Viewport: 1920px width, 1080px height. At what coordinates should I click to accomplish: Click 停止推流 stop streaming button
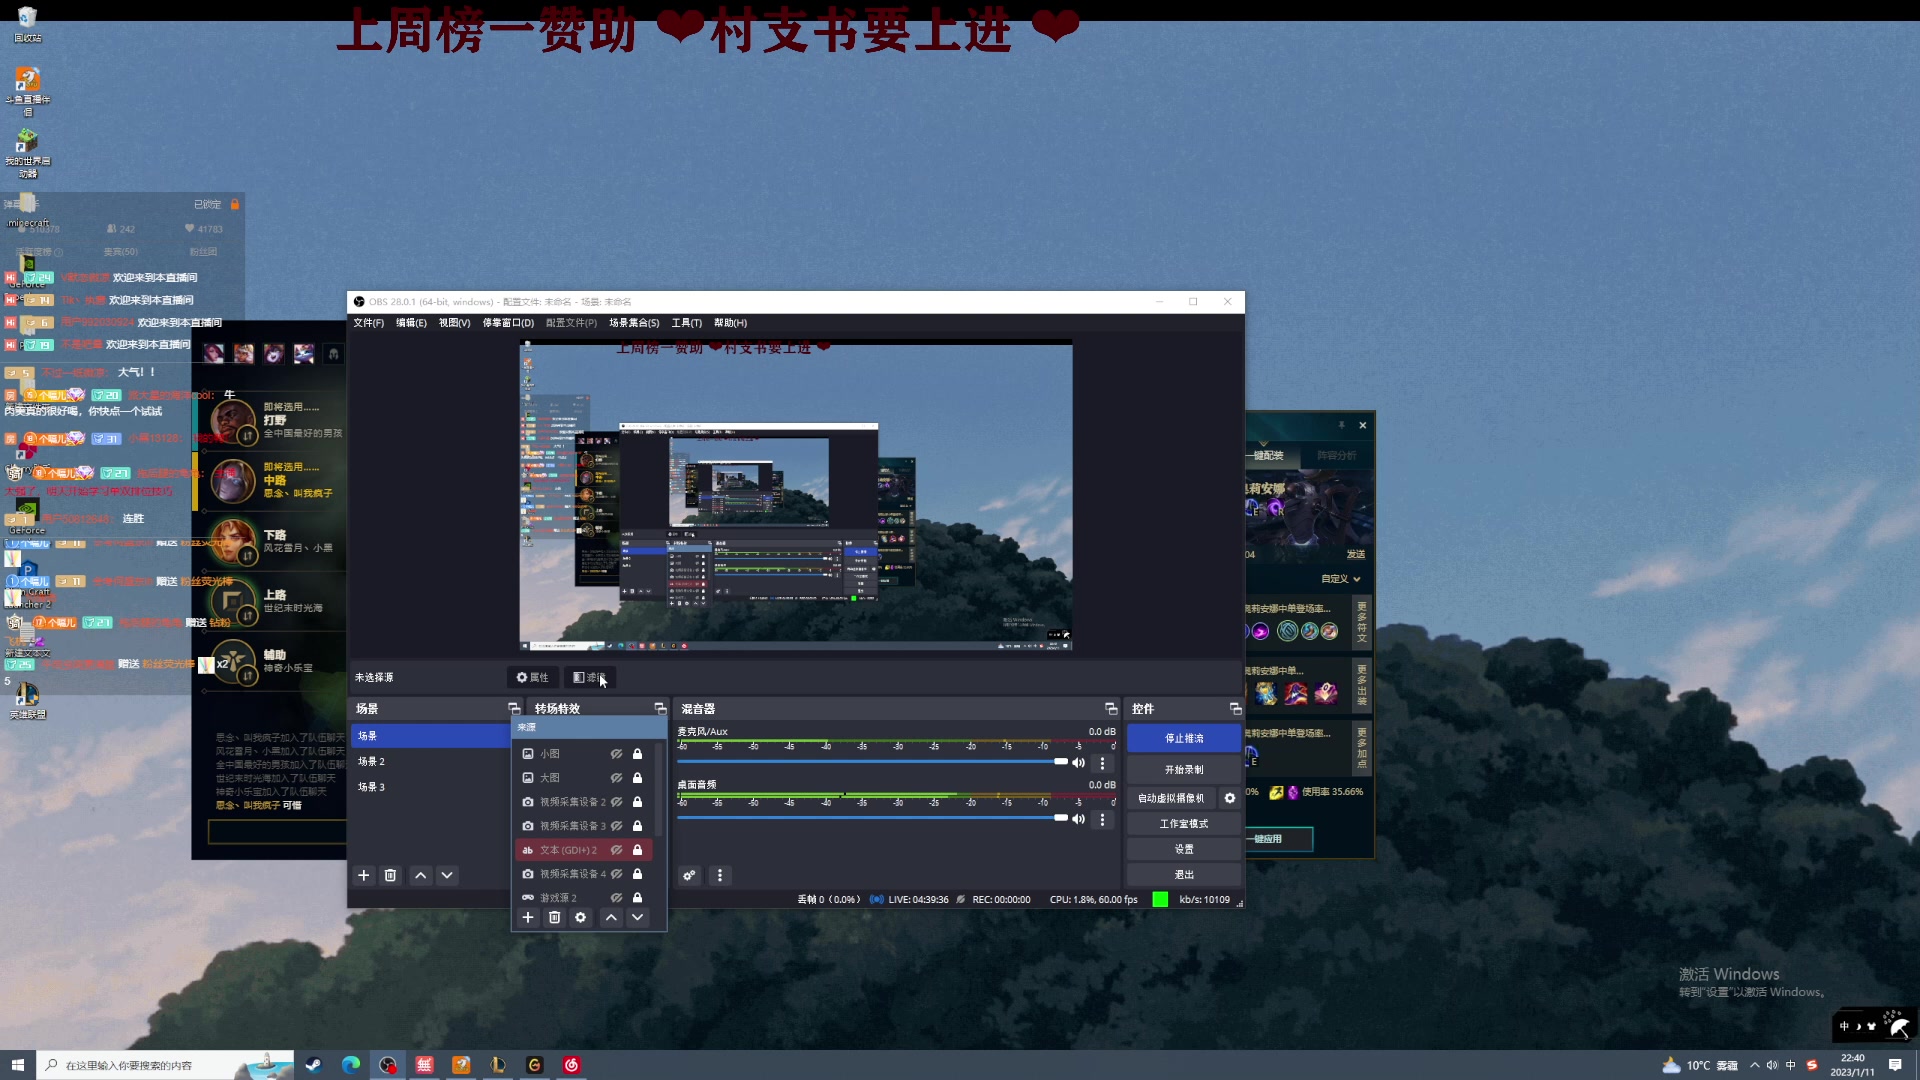(x=1184, y=738)
